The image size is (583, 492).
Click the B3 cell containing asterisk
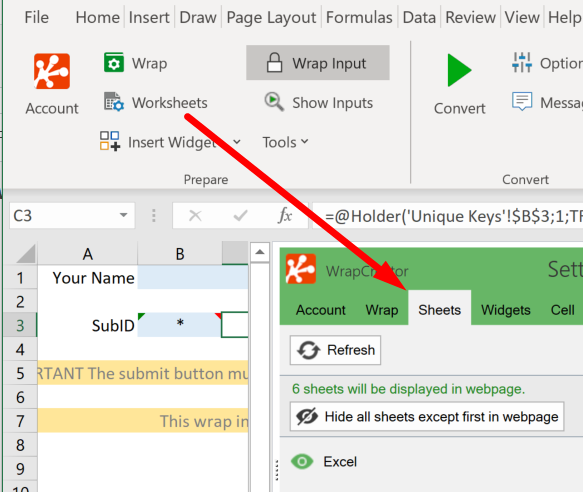[x=180, y=325]
